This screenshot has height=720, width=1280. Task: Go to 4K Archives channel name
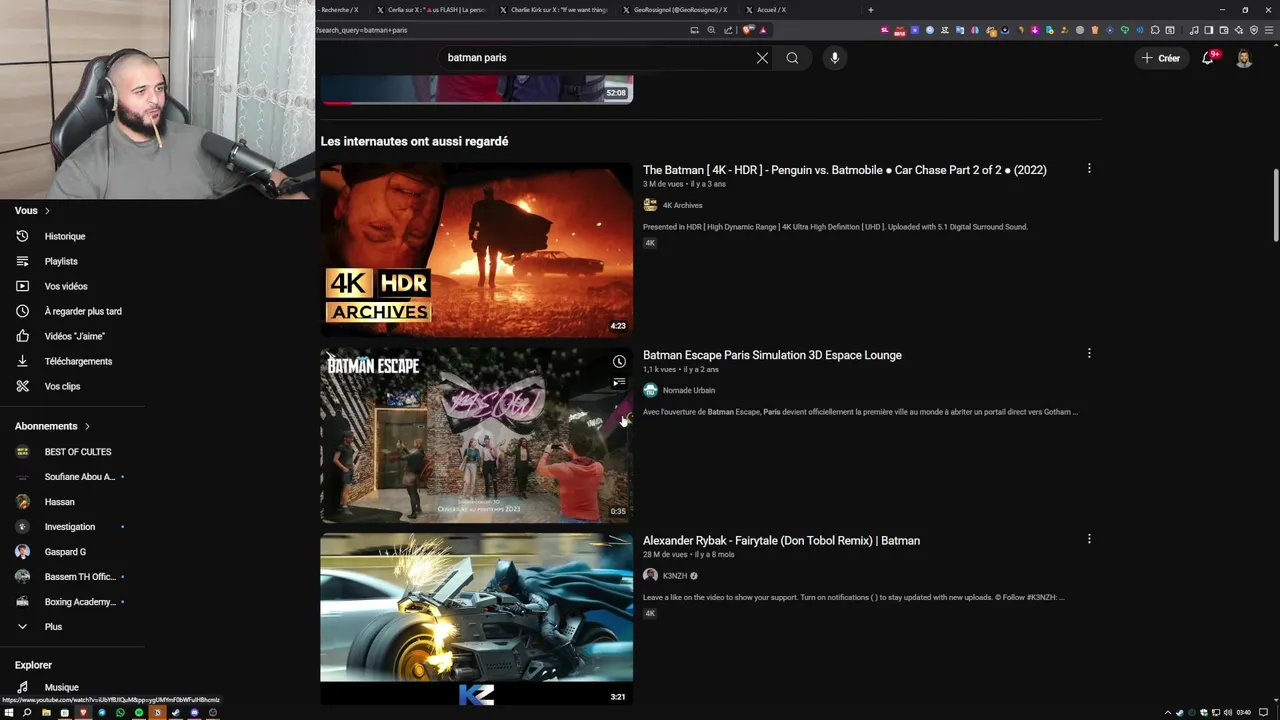683,205
